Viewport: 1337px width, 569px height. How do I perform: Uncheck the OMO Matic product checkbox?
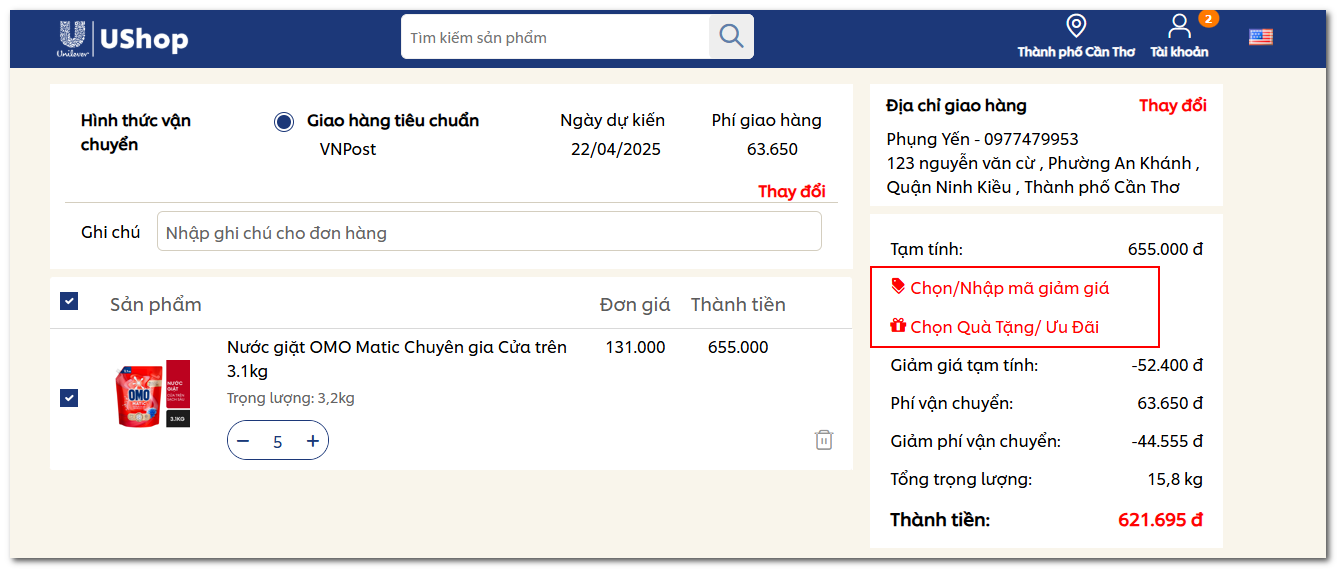tap(69, 398)
